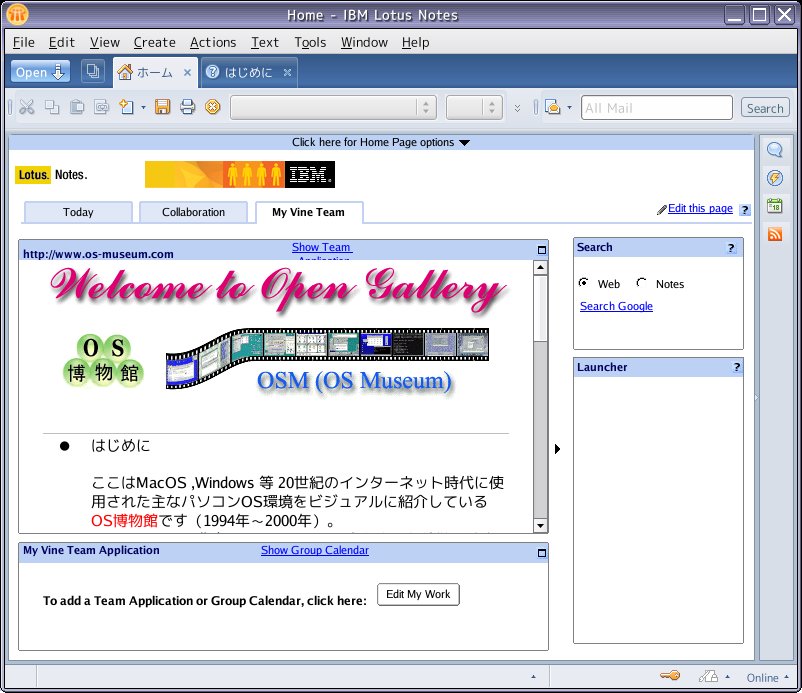The height and width of the screenshot is (693, 802).
Task: Click the OS Museum filmstrip image
Action: [327, 357]
